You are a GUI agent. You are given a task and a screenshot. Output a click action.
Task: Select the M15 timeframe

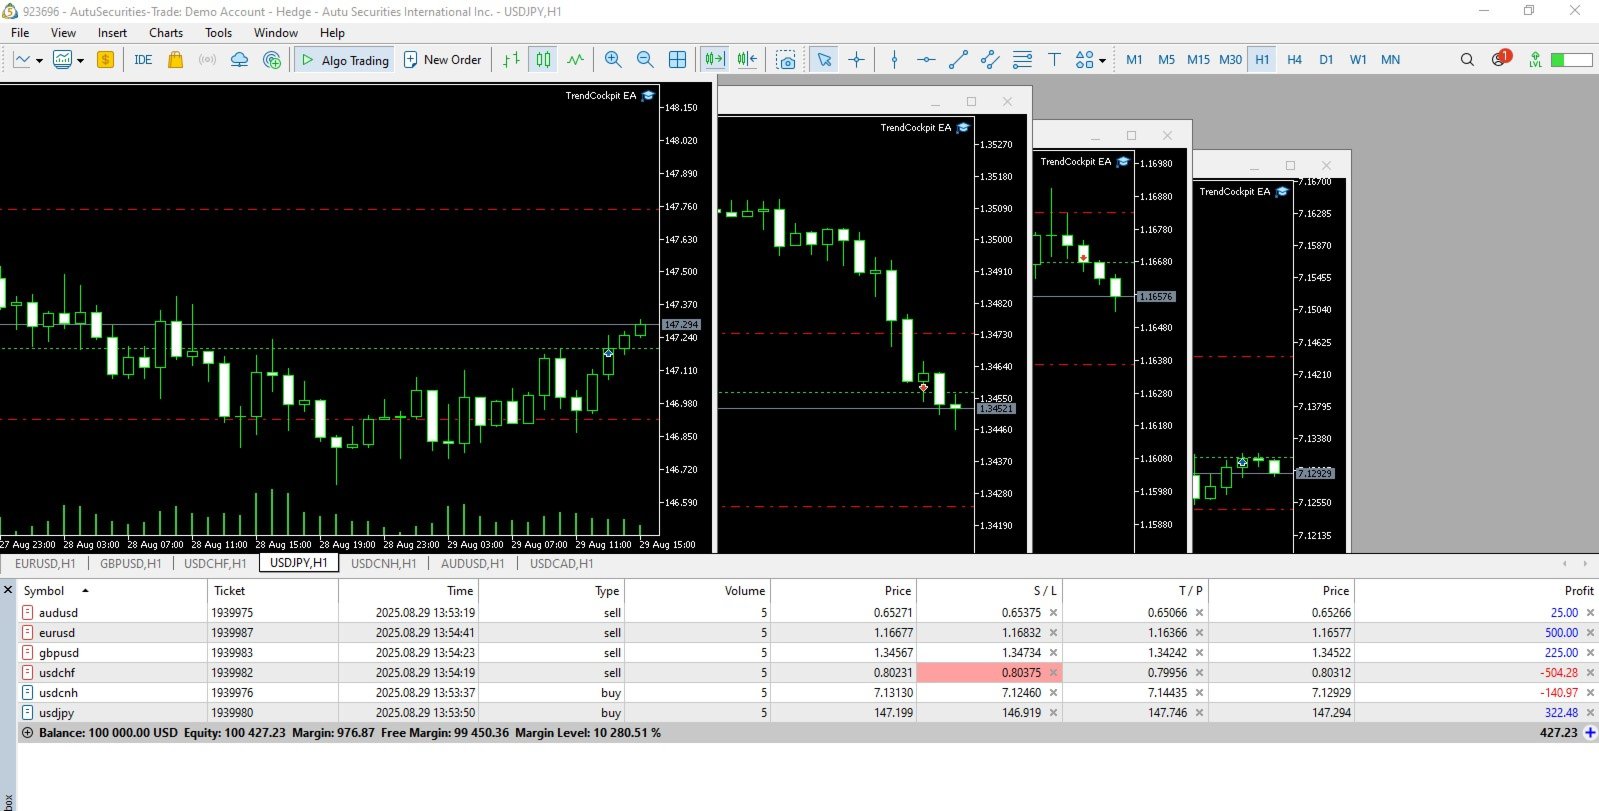pos(1198,60)
